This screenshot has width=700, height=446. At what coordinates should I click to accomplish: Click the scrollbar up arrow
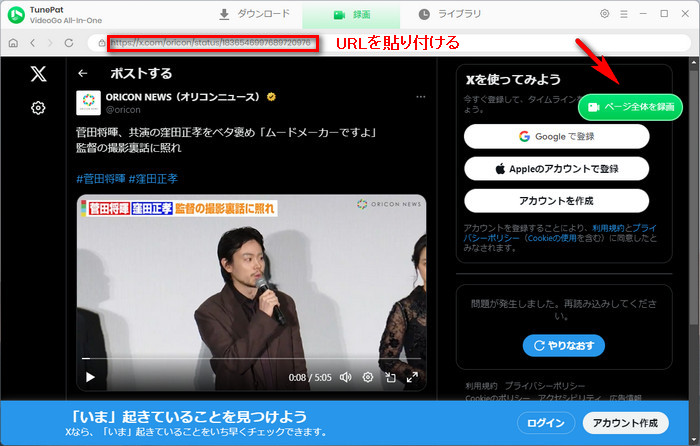(694, 62)
